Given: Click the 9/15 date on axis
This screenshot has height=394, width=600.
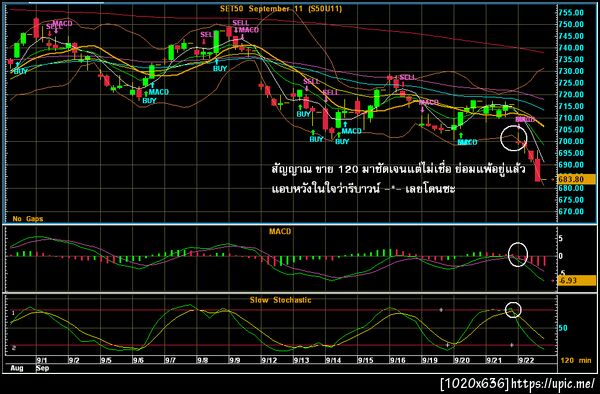Looking at the screenshot, I should tap(365, 360).
